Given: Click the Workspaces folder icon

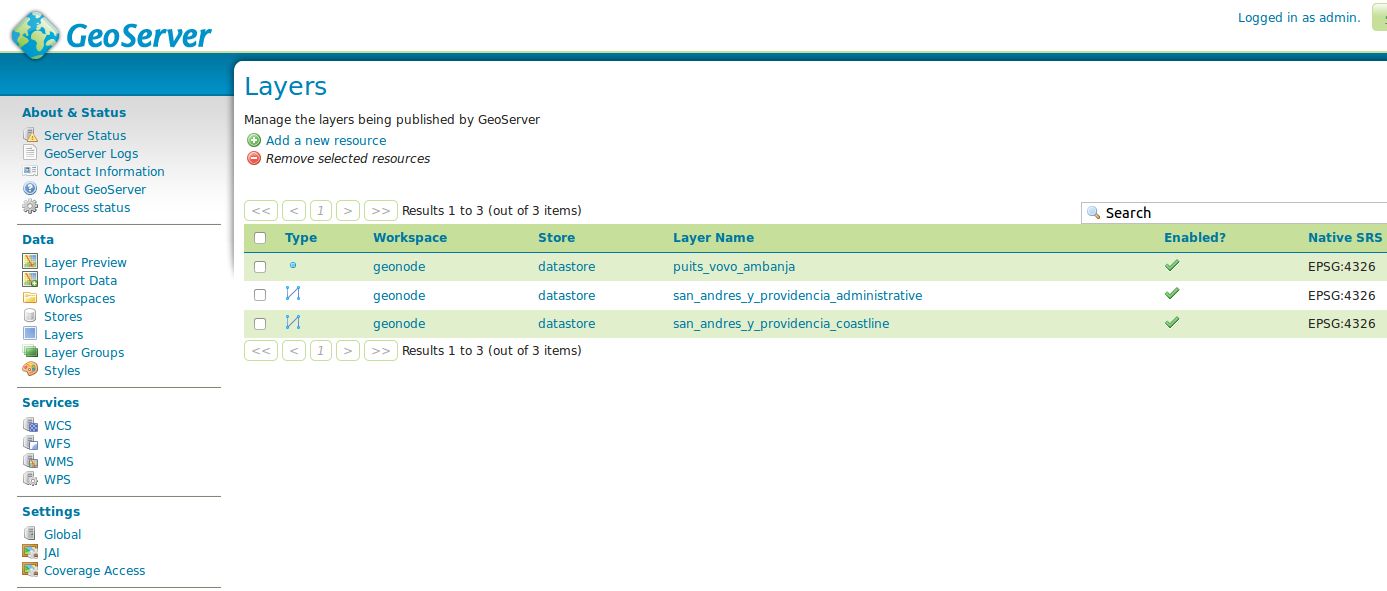Looking at the screenshot, I should point(30,298).
